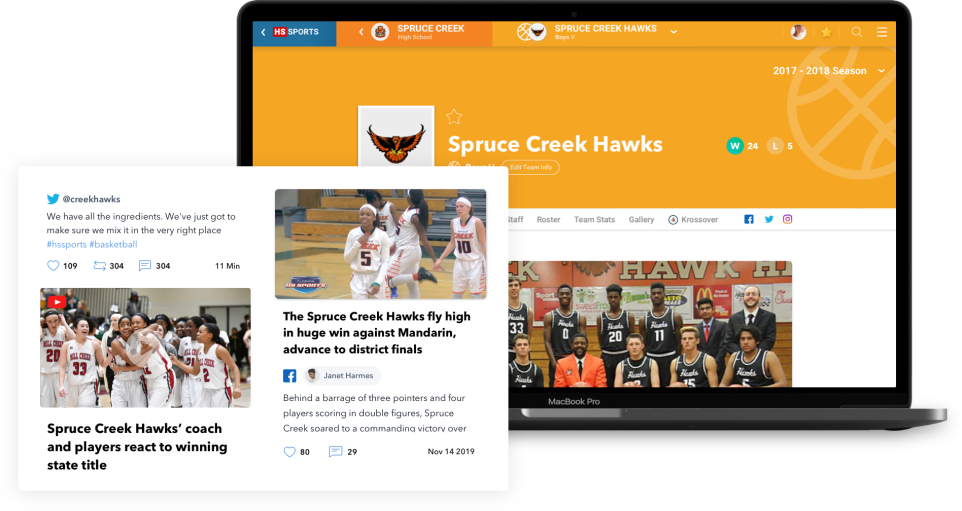Viewport: 962px width, 511px height.
Task: Toggle the gold star favorites in header
Action: [x=827, y=32]
